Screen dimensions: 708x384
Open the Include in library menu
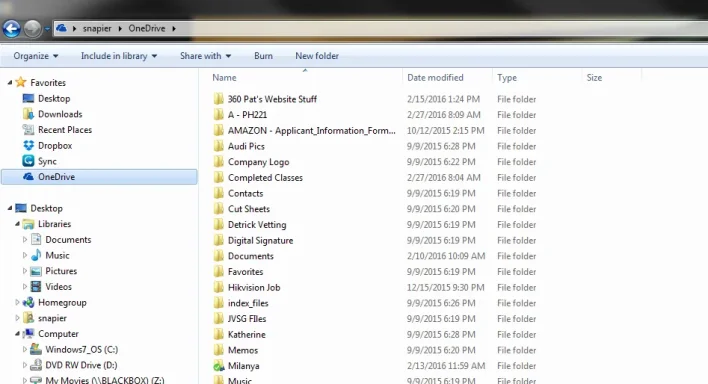(x=119, y=56)
